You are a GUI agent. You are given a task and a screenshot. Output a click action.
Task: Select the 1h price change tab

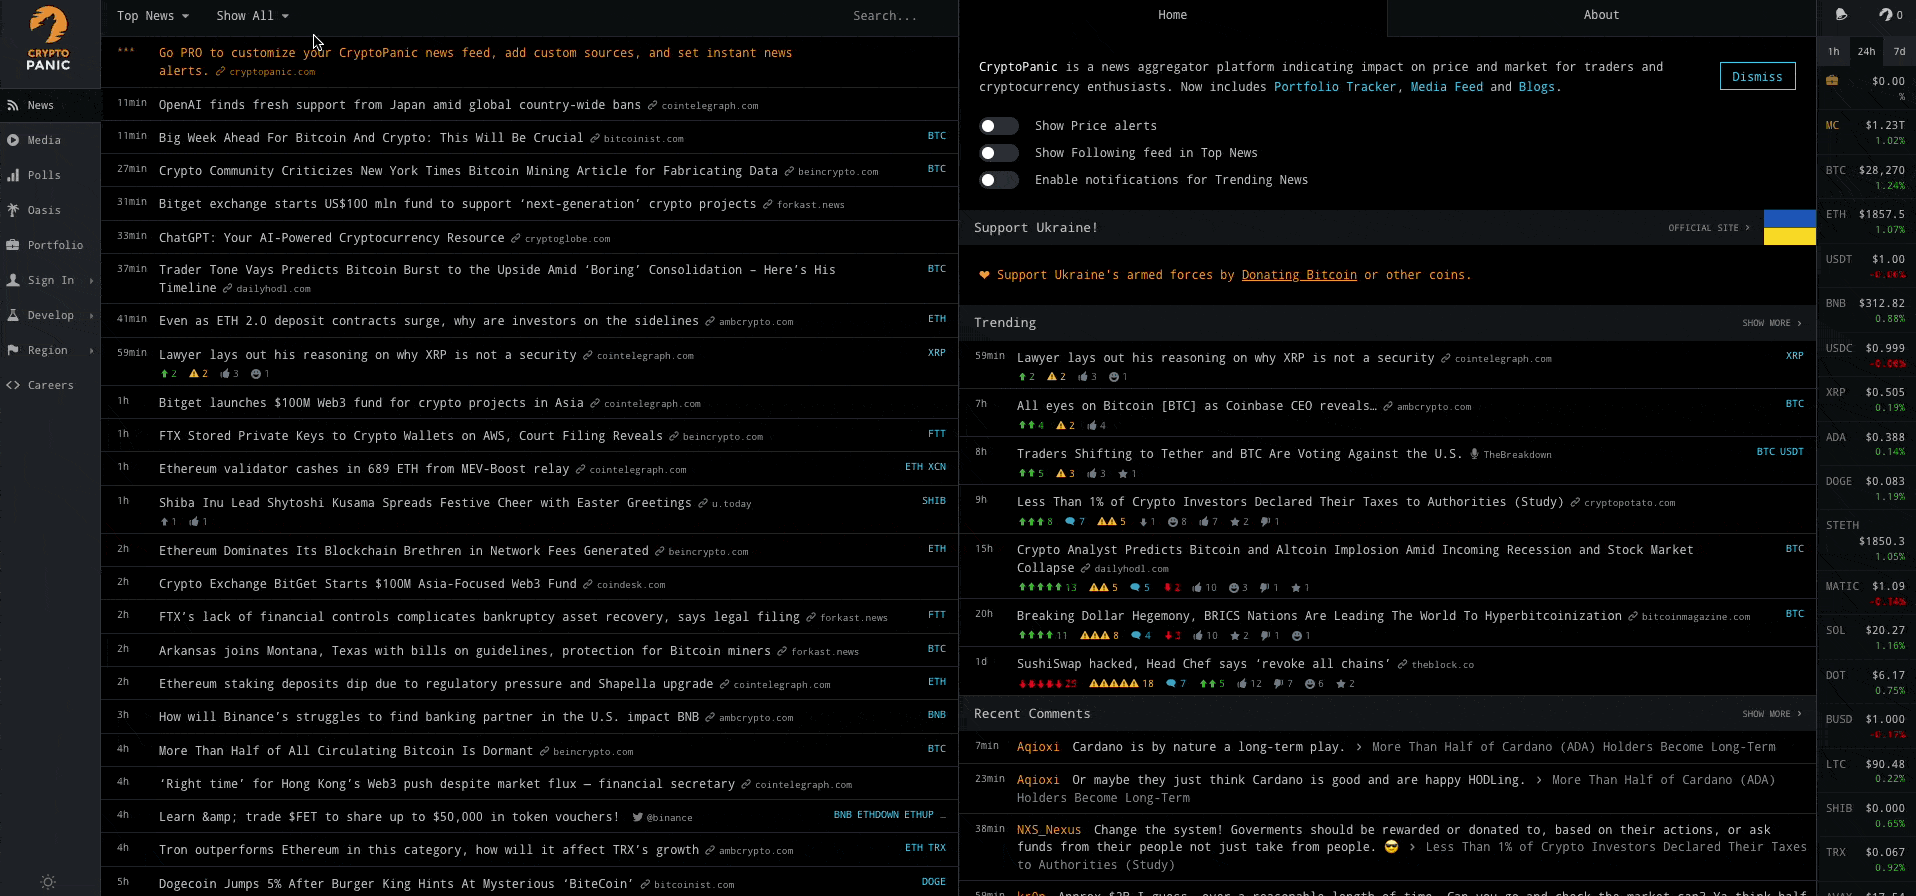pos(1833,51)
